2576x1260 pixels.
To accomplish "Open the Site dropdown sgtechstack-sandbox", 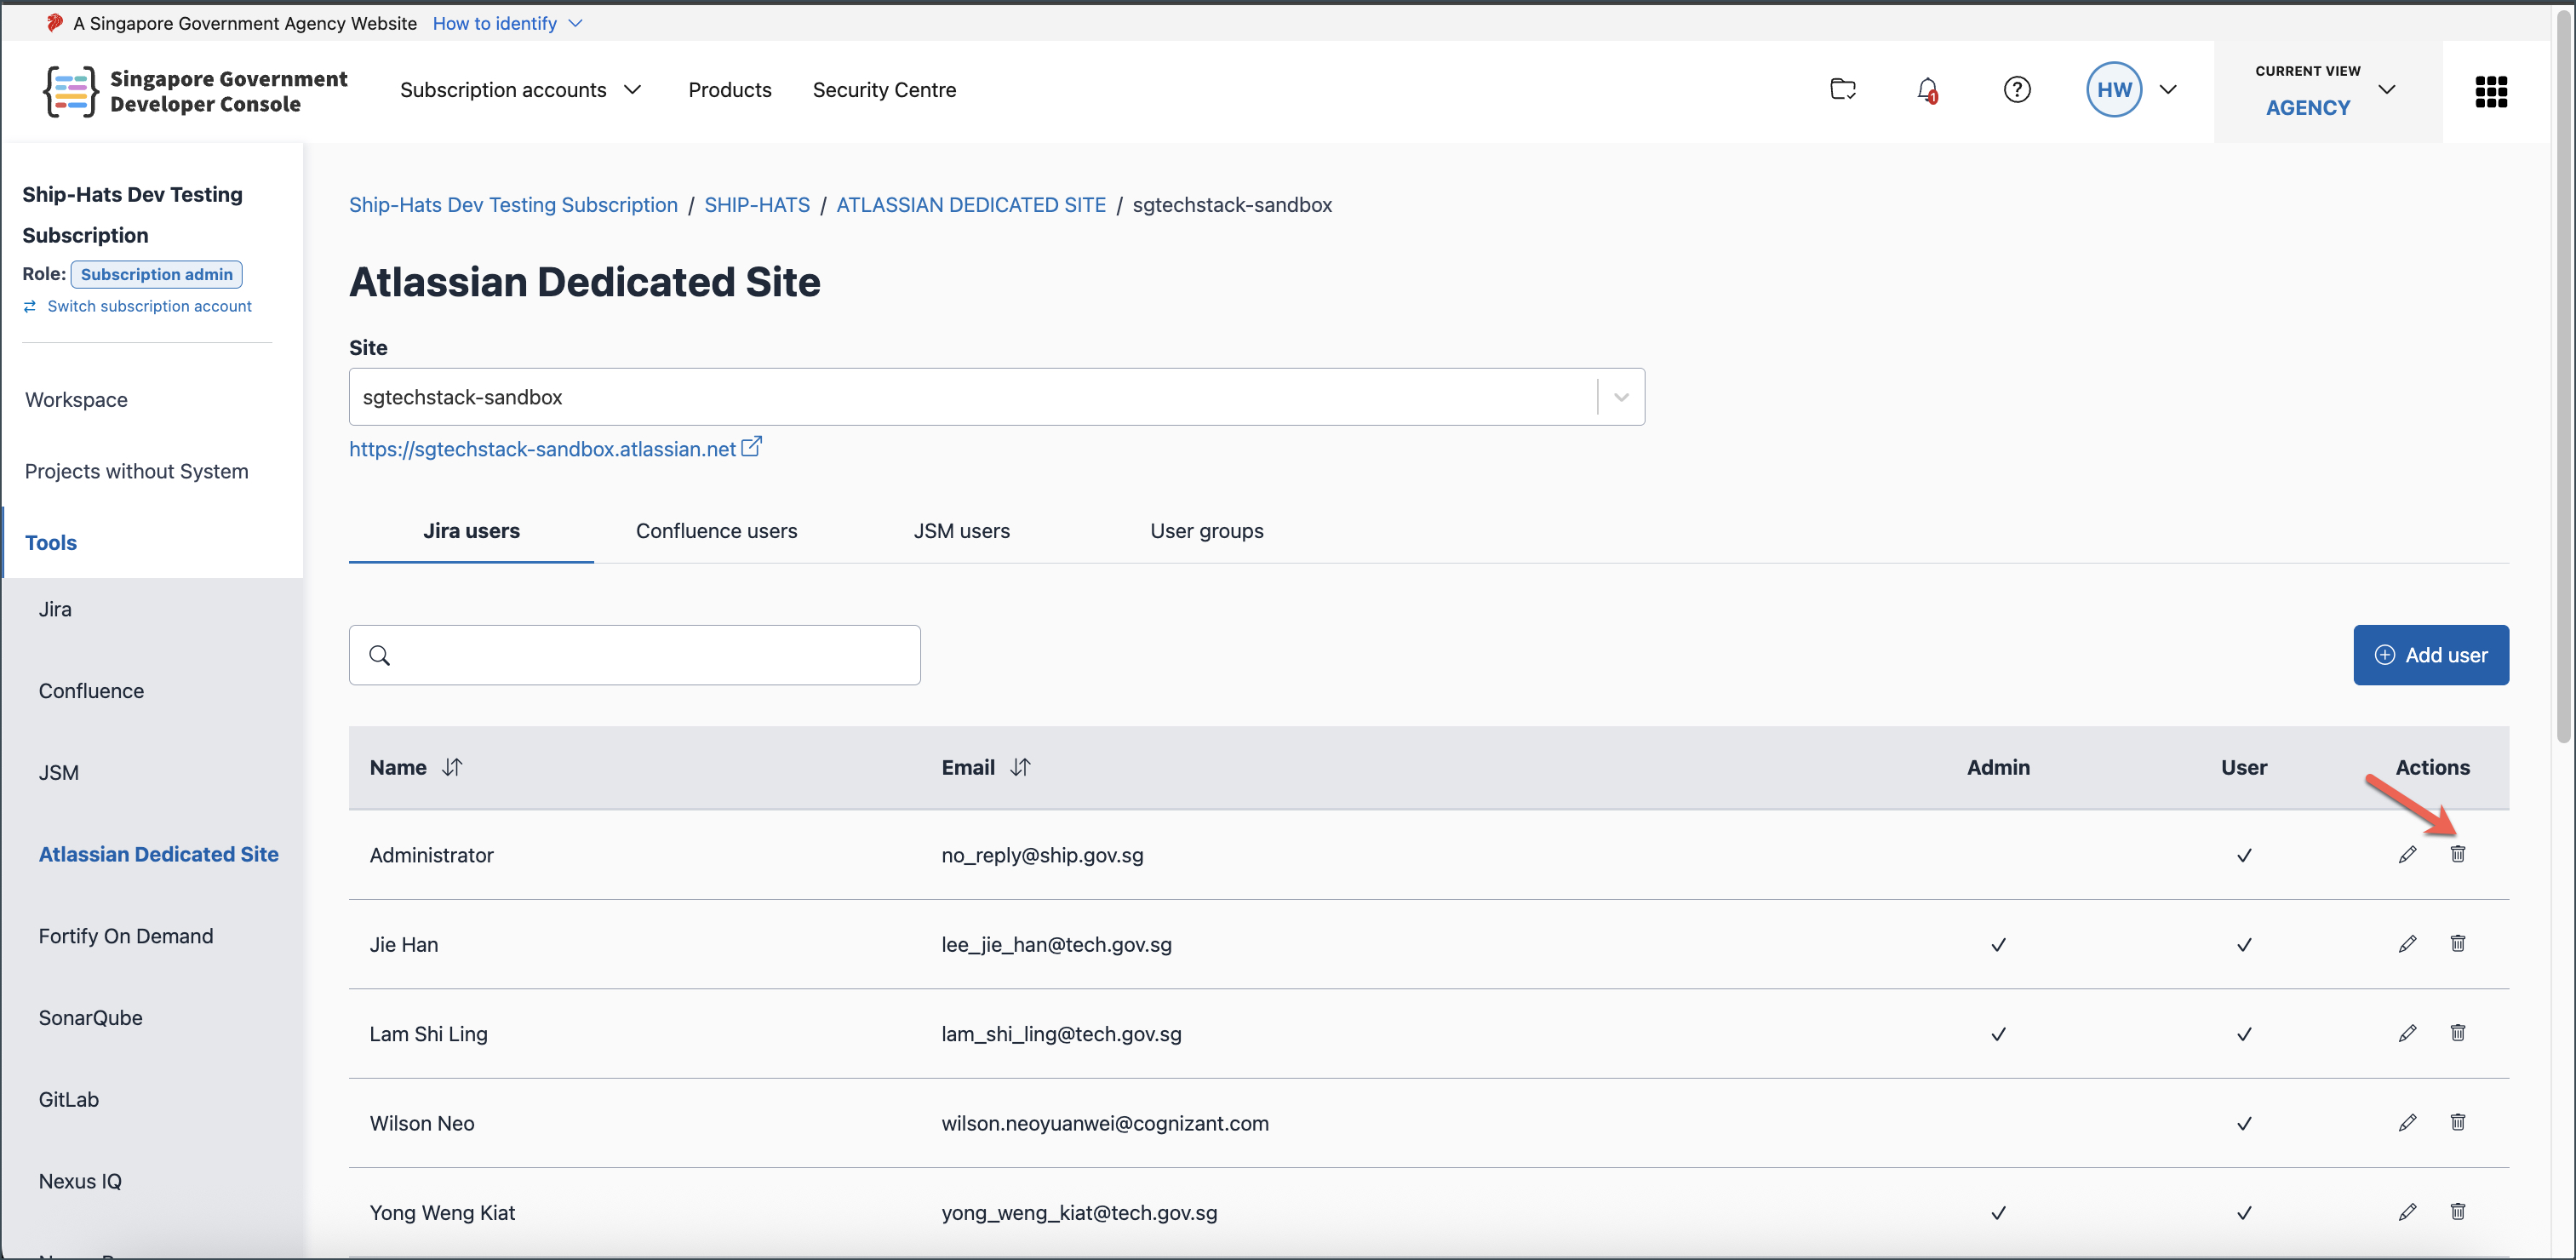I will (x=996, y=397).
